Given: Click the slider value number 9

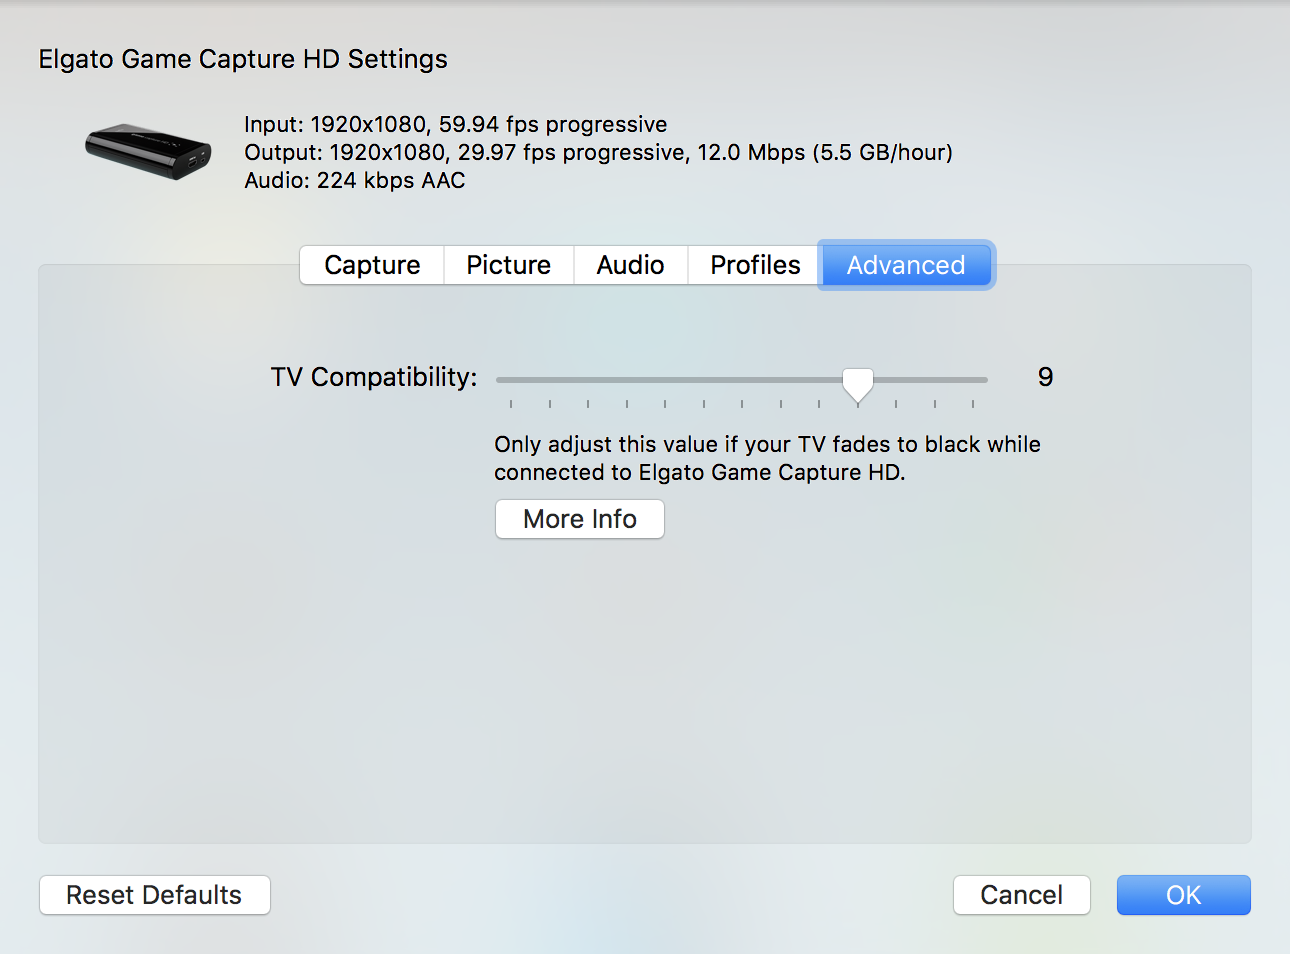Looking at the screenshot, I should [1045, 377].
